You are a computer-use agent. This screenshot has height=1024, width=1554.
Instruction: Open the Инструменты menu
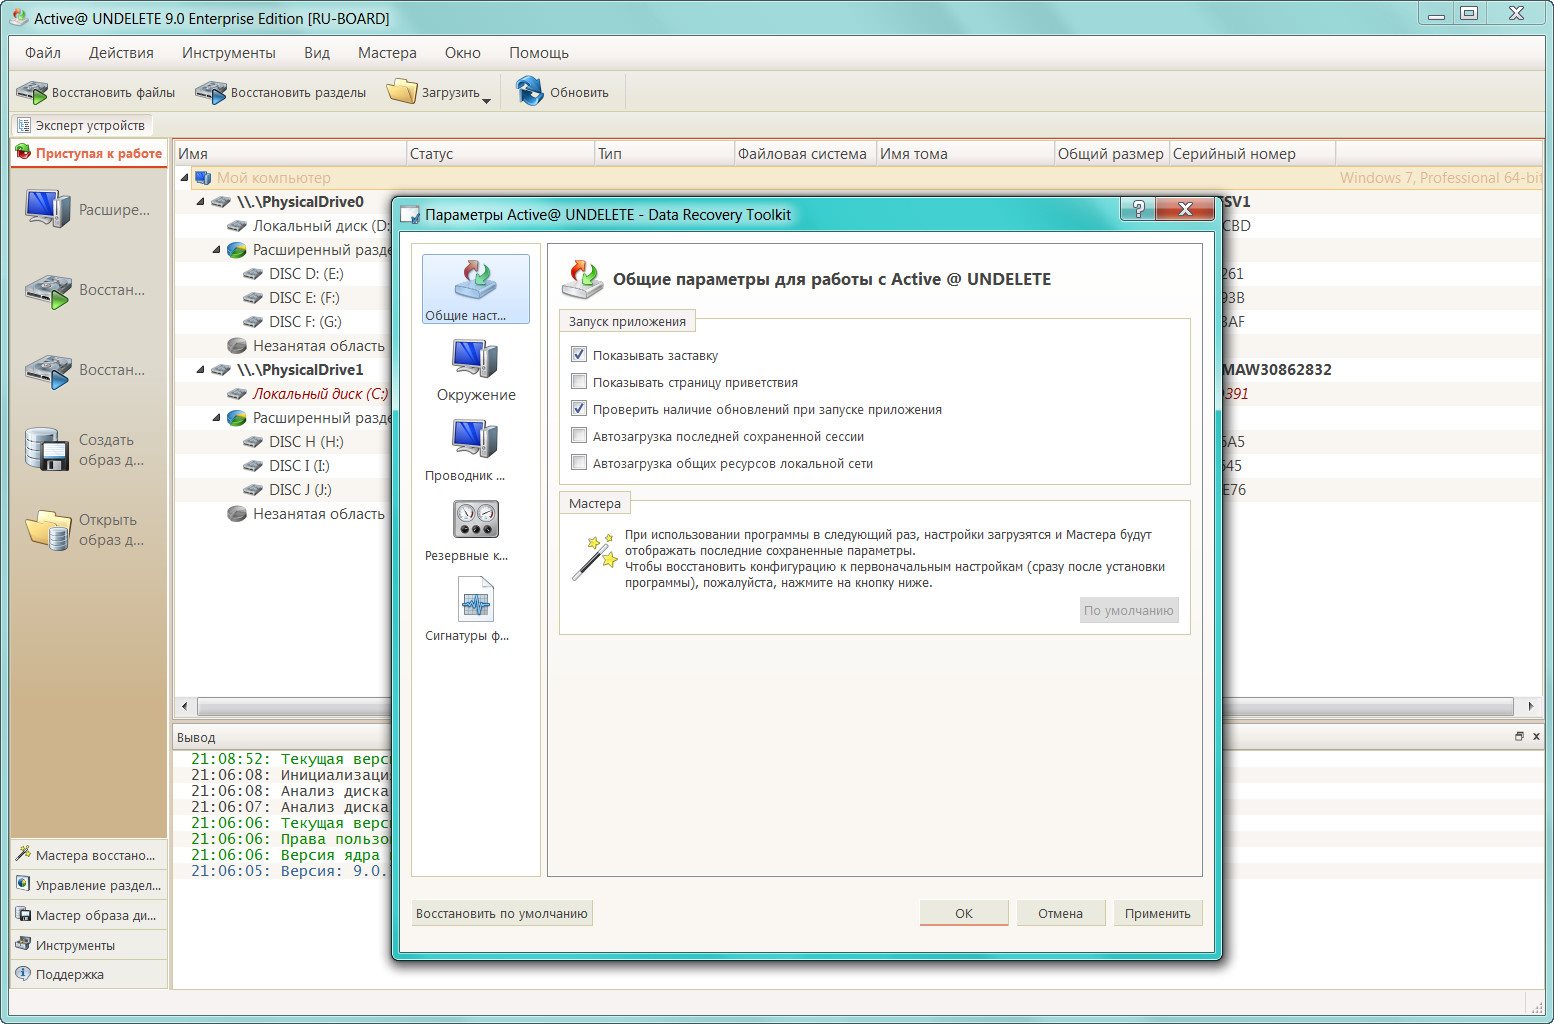(228, 52)
